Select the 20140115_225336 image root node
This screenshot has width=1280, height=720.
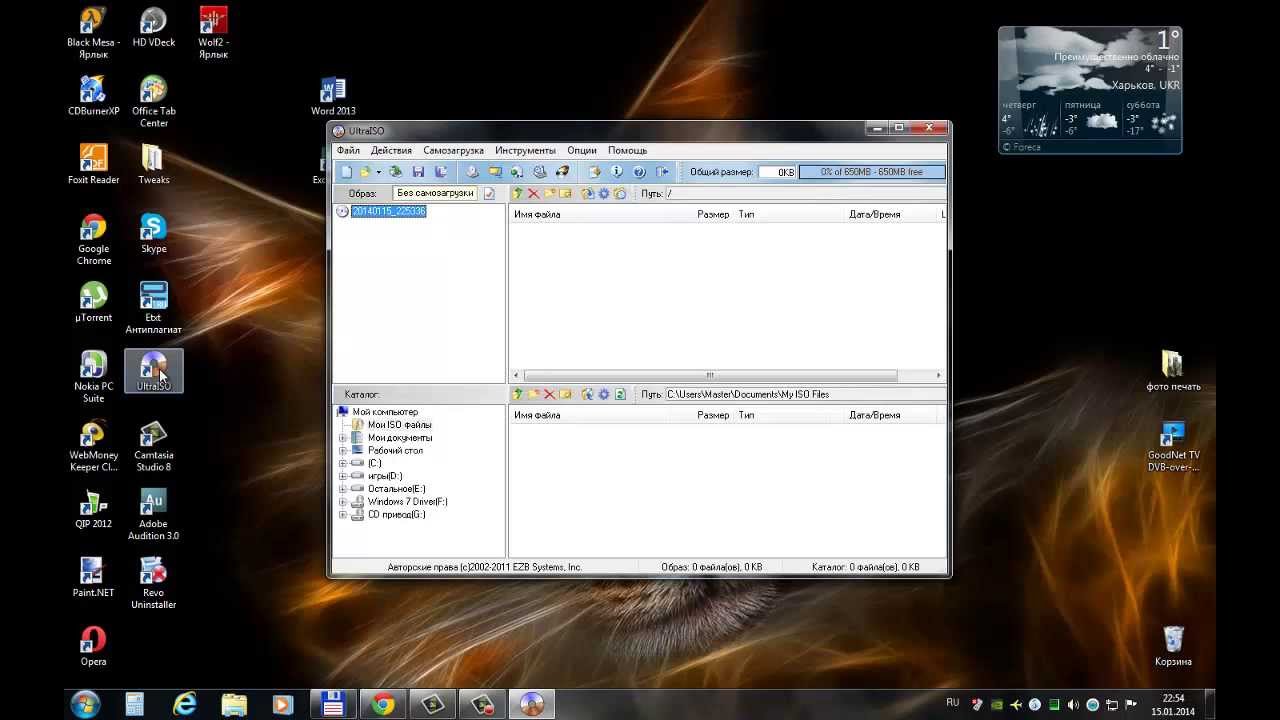pyautogui.click(x=388, y=212)
